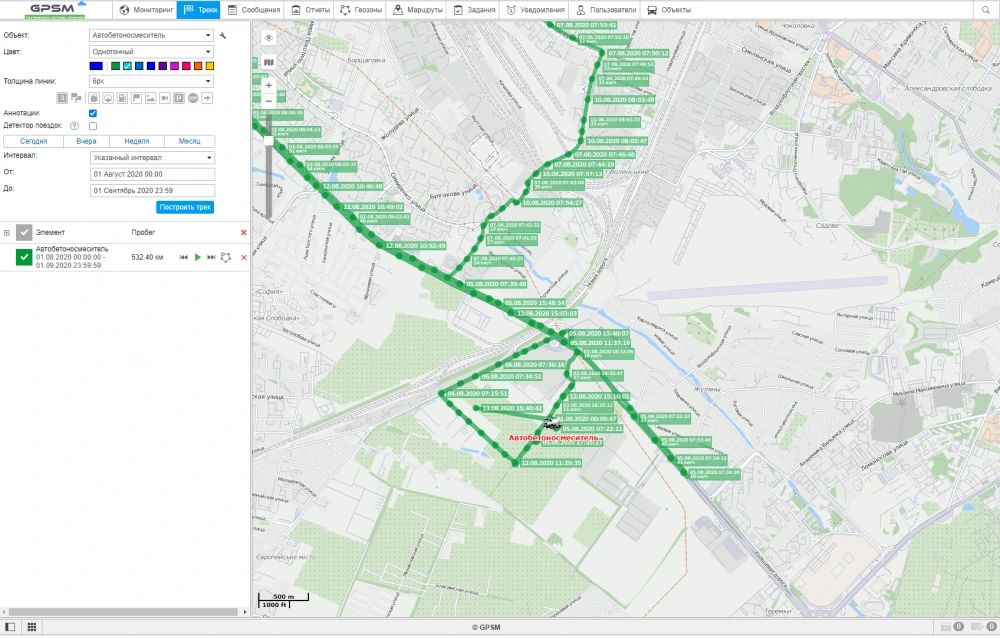This screenshot has width=1000, height=638.
Task: Click the Построить трек button
Action: click(x=185, y=207)
